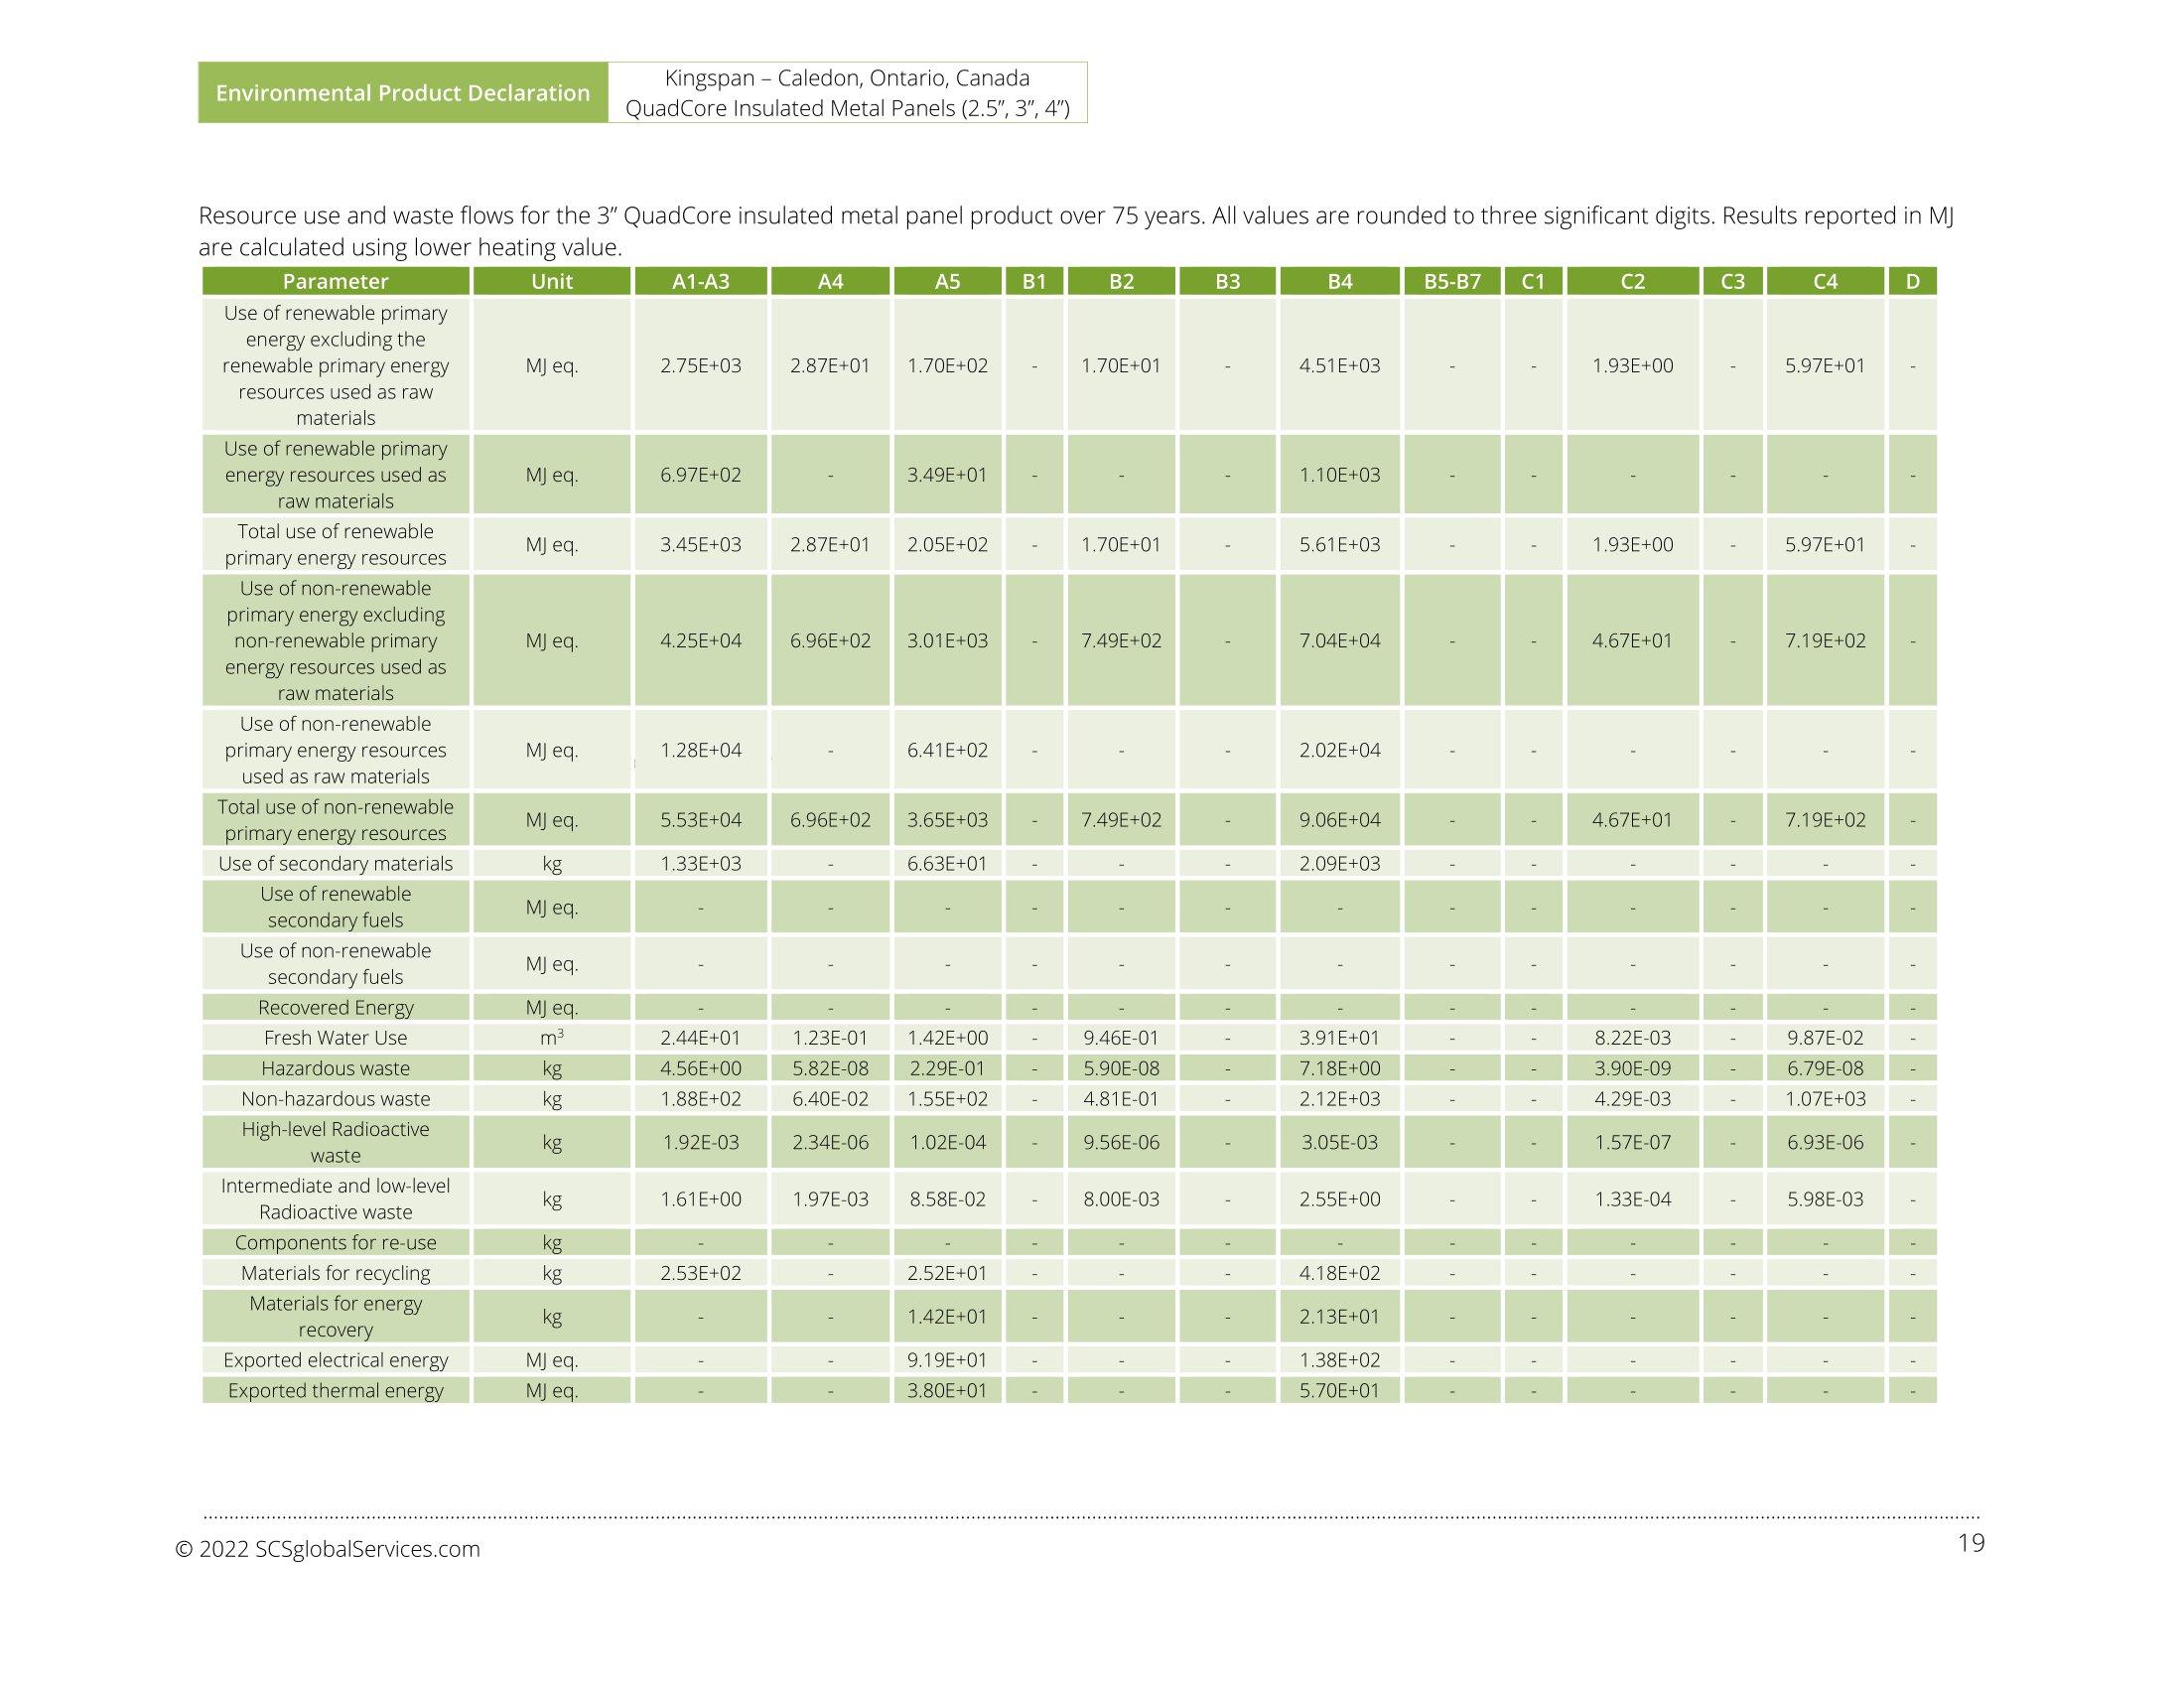Click the value 2.55E+00
Viewport: 2184px width, 1688px height.
(x=1339, y=1199)
